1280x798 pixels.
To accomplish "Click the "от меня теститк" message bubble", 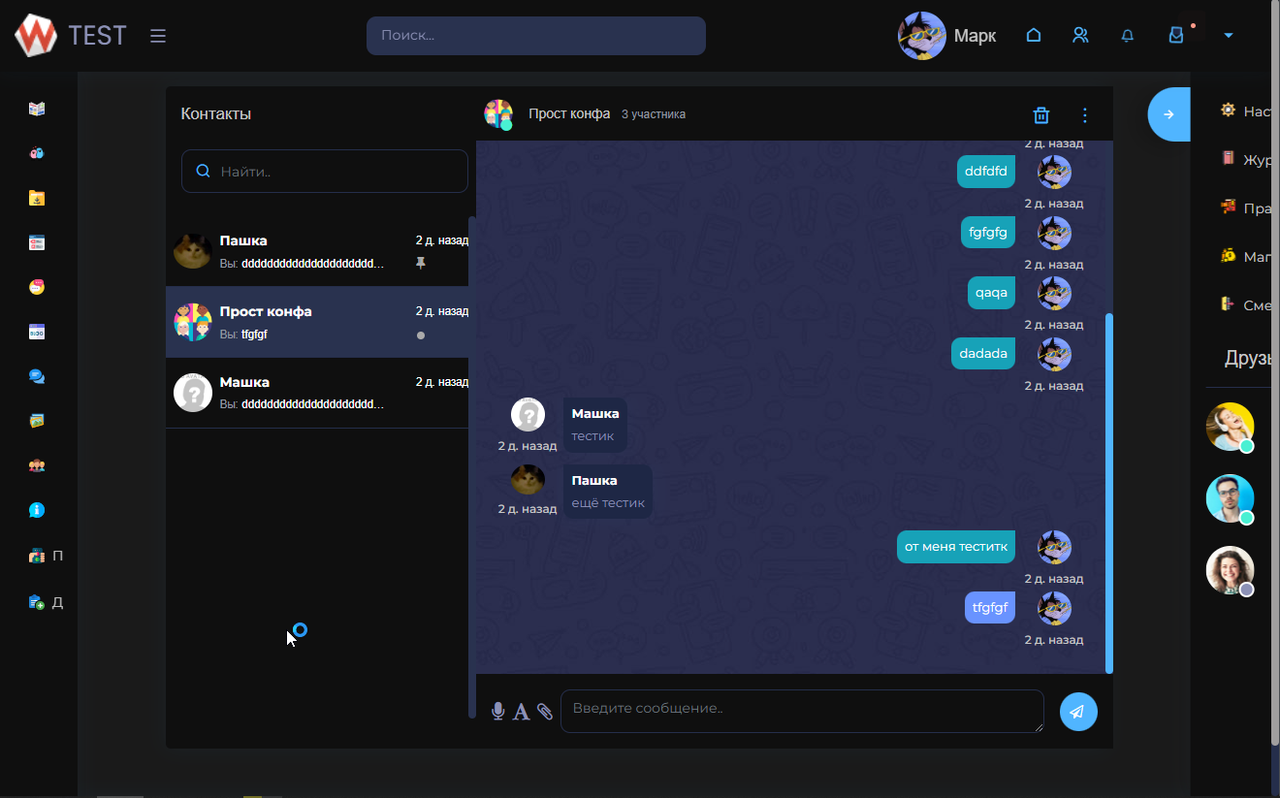I will pyautogui.click(x=956, y=546).
